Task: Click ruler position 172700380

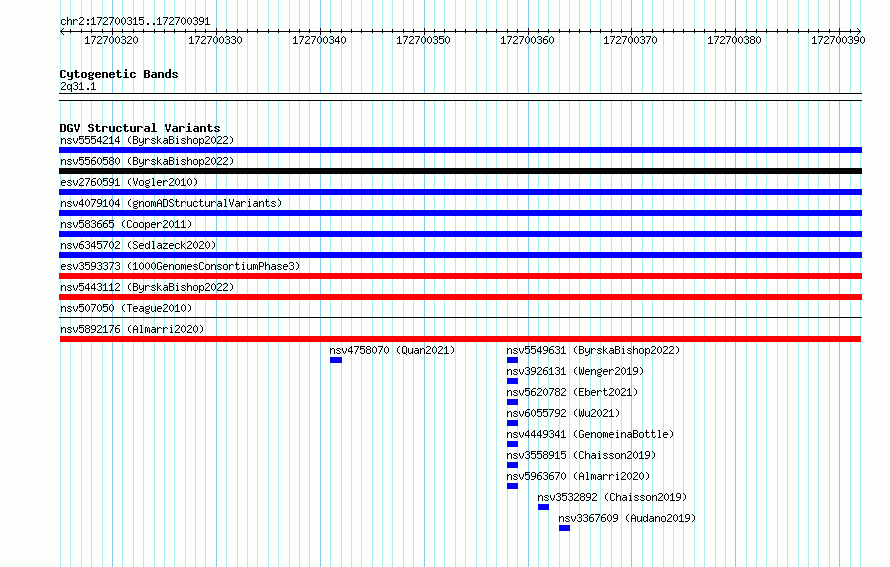Action: pos(734,40)
